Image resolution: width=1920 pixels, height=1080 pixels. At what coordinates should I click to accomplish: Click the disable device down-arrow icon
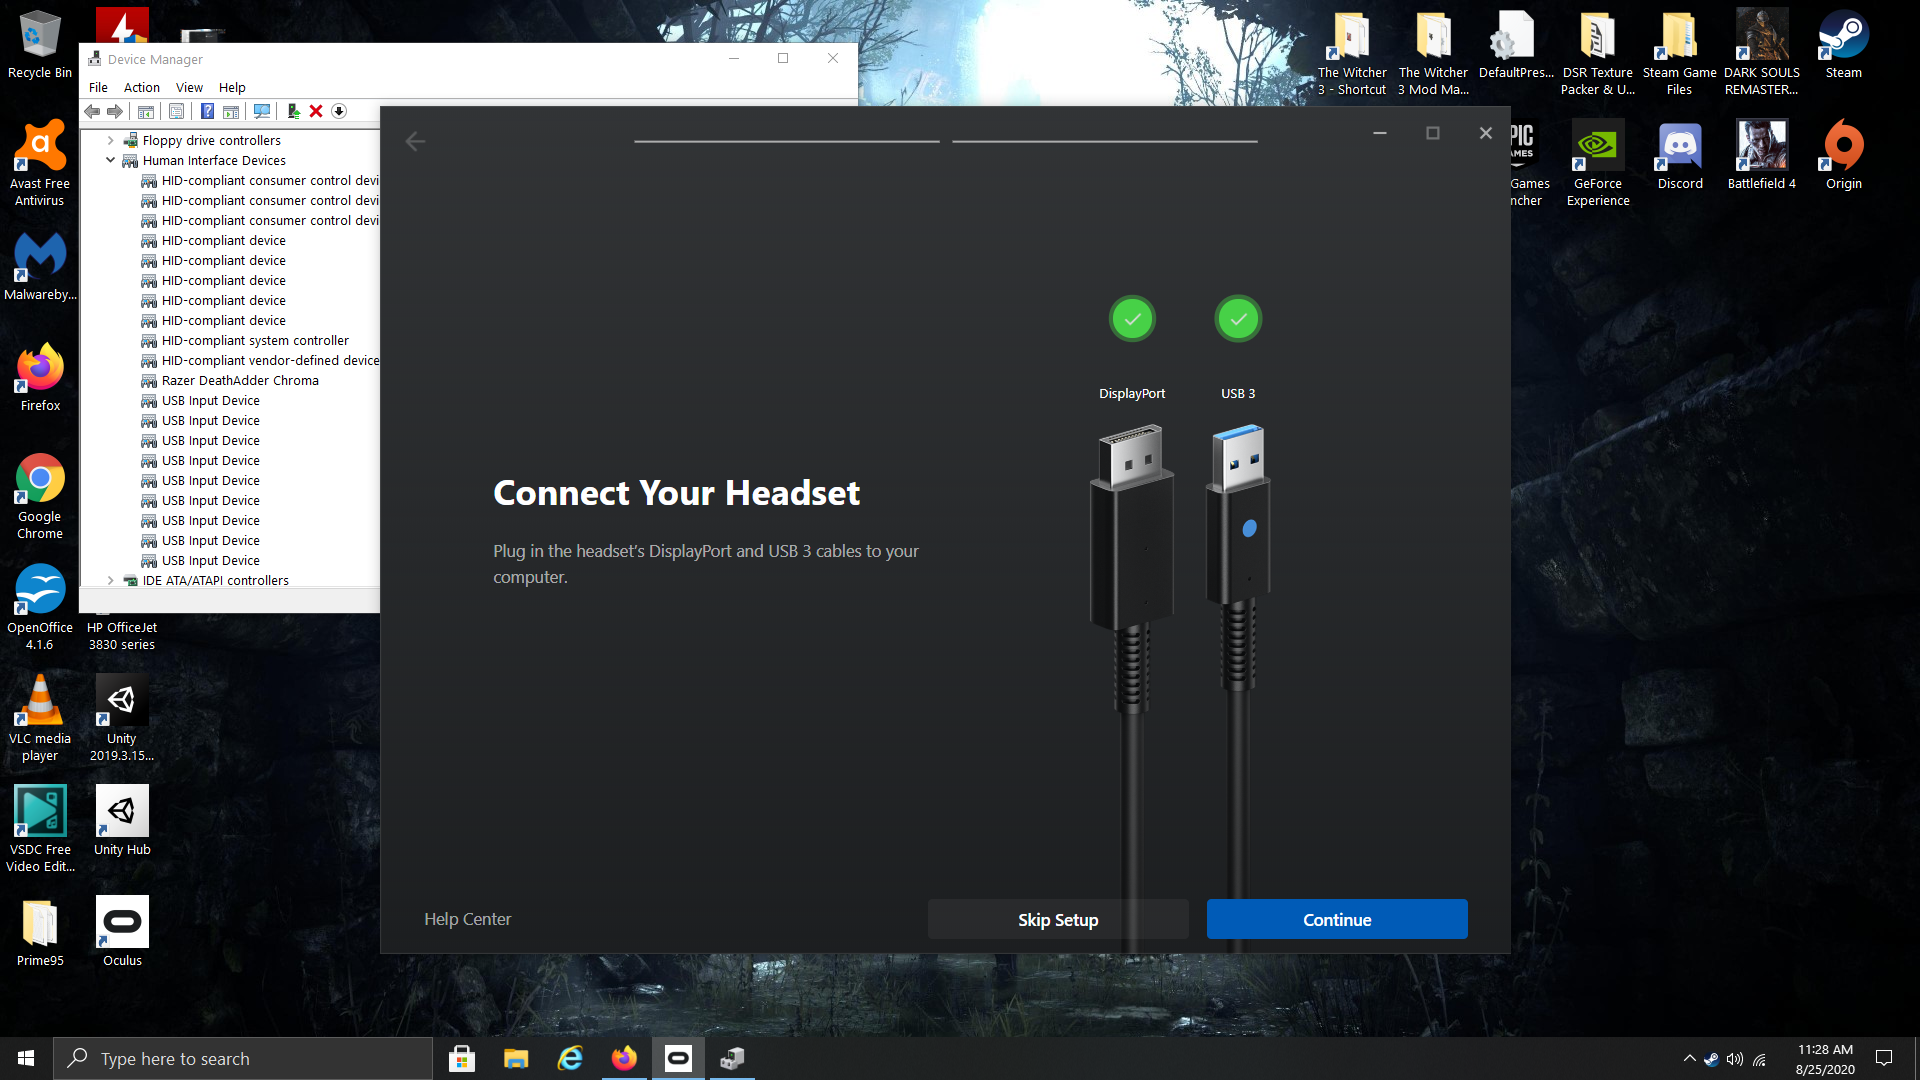[339, 111]
